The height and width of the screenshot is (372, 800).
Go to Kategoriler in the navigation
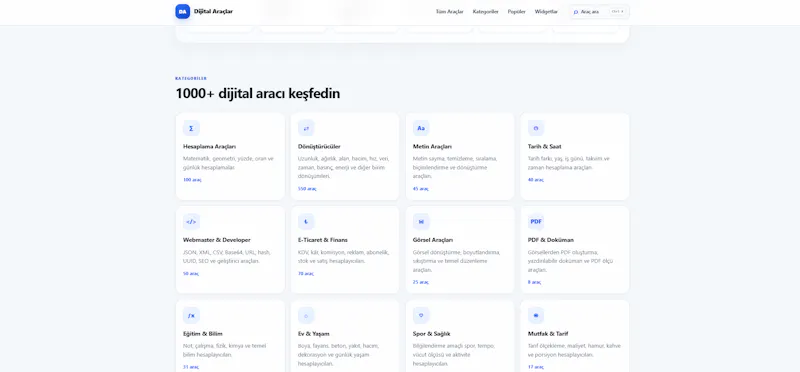485,12
